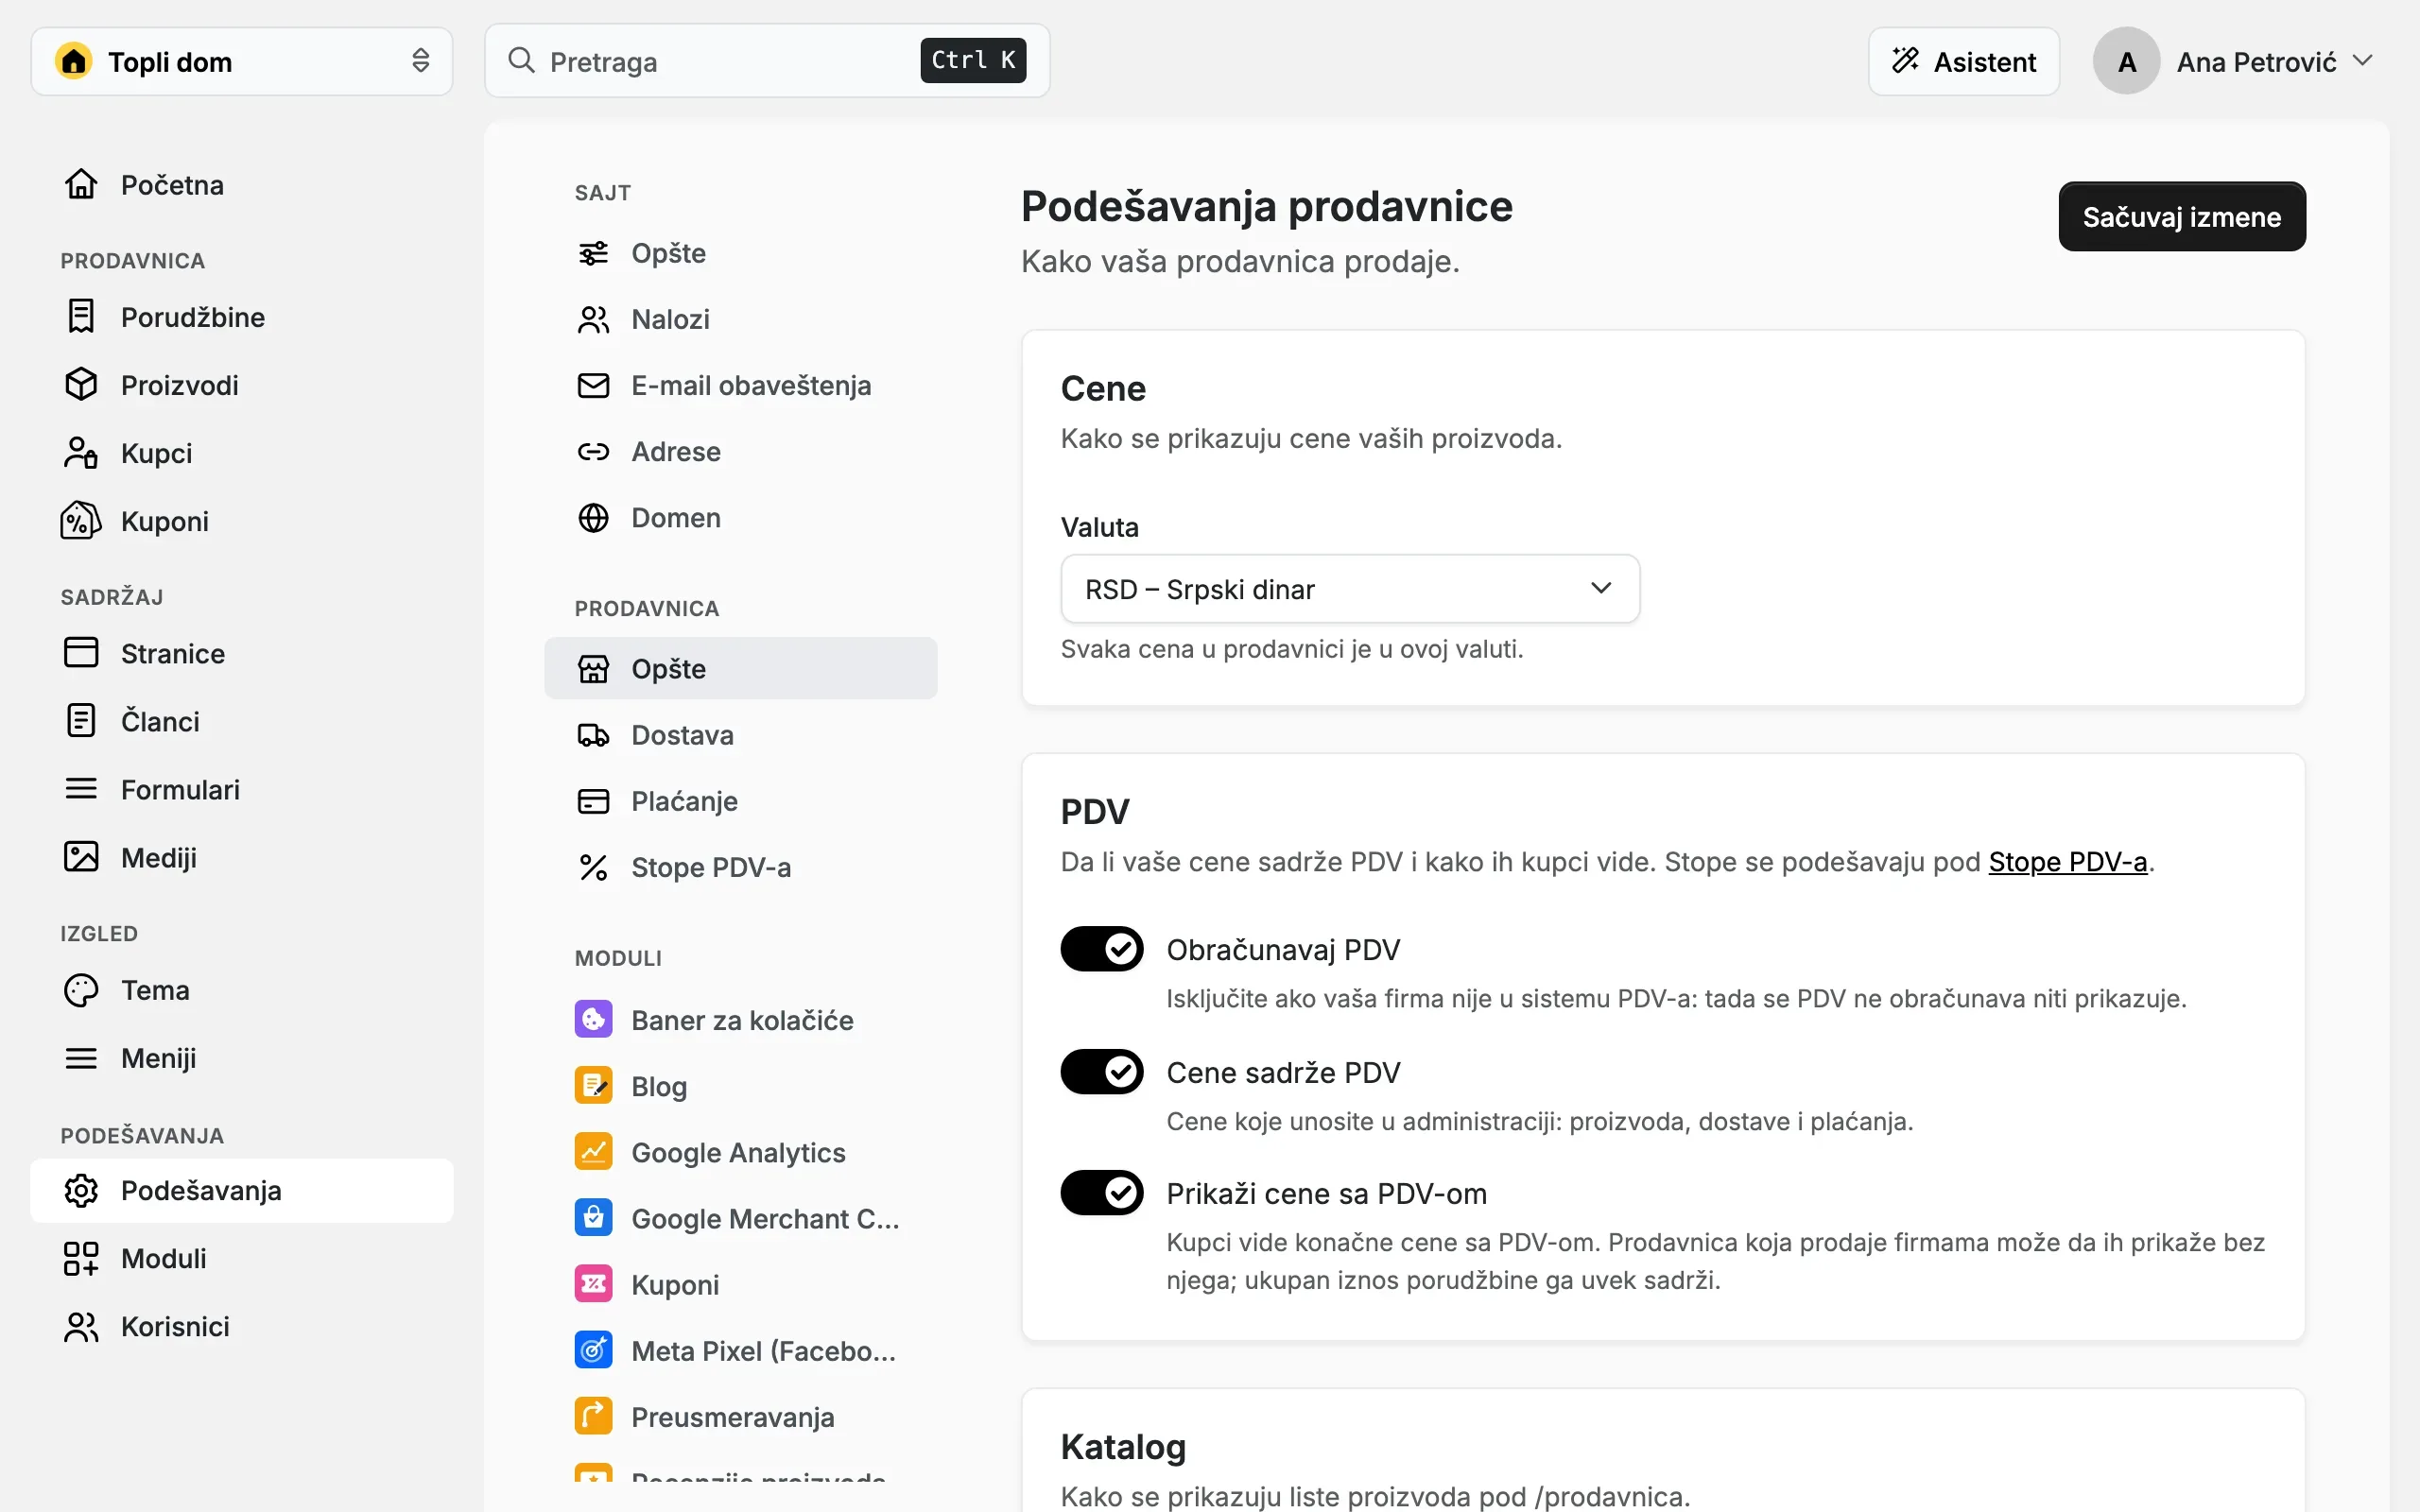Click the Google Merchant Center module icon
The height and width of the screenshot is (1512, 2420).
[593, 1217]
